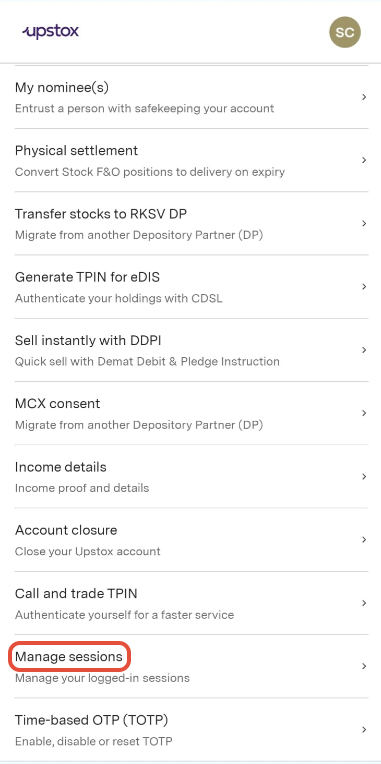This screenshot has width=381, height=764.
Task: Click the Income details chevron icon
Action: tap(364, 477)
